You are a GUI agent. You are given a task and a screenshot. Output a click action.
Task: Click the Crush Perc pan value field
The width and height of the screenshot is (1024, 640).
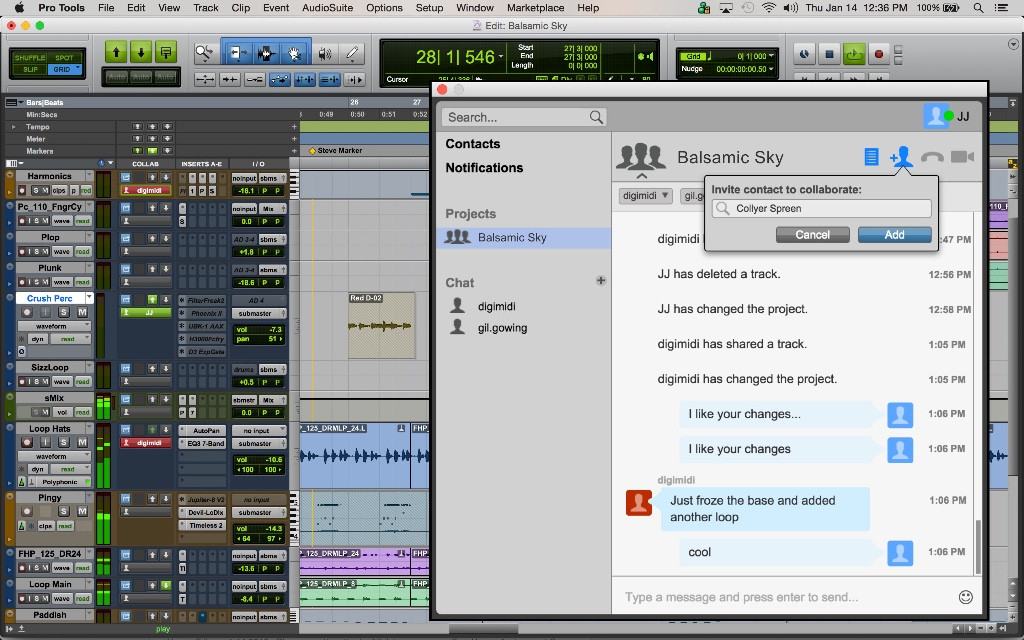point(259,339)
